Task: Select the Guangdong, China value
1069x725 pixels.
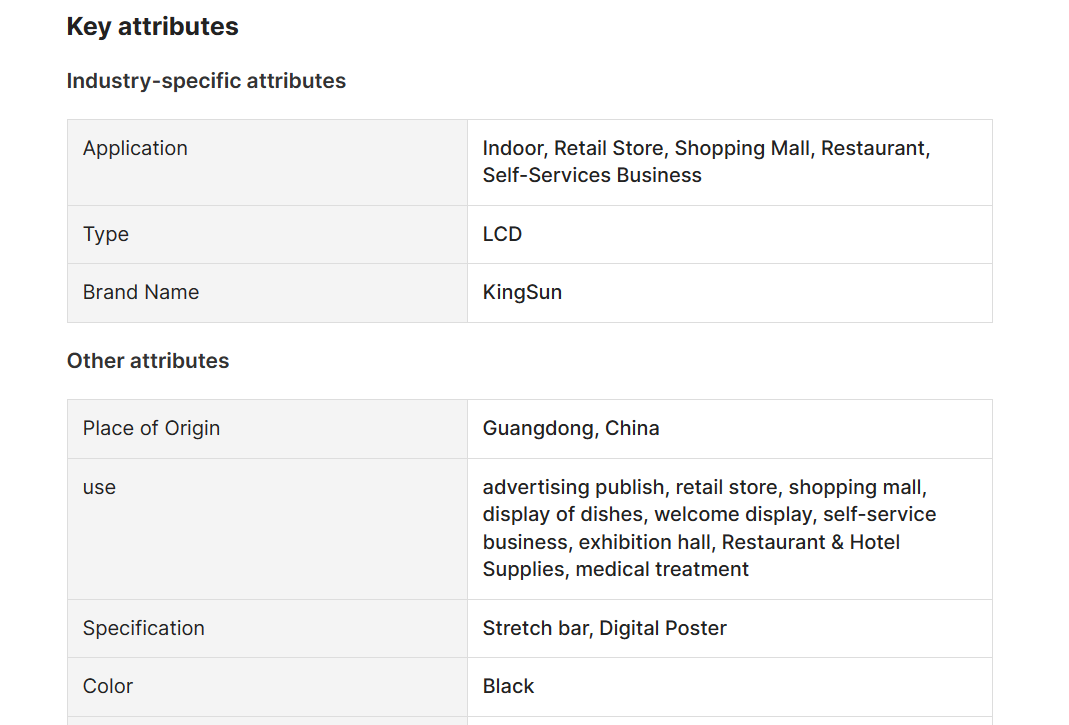Action: coord(571,428)
